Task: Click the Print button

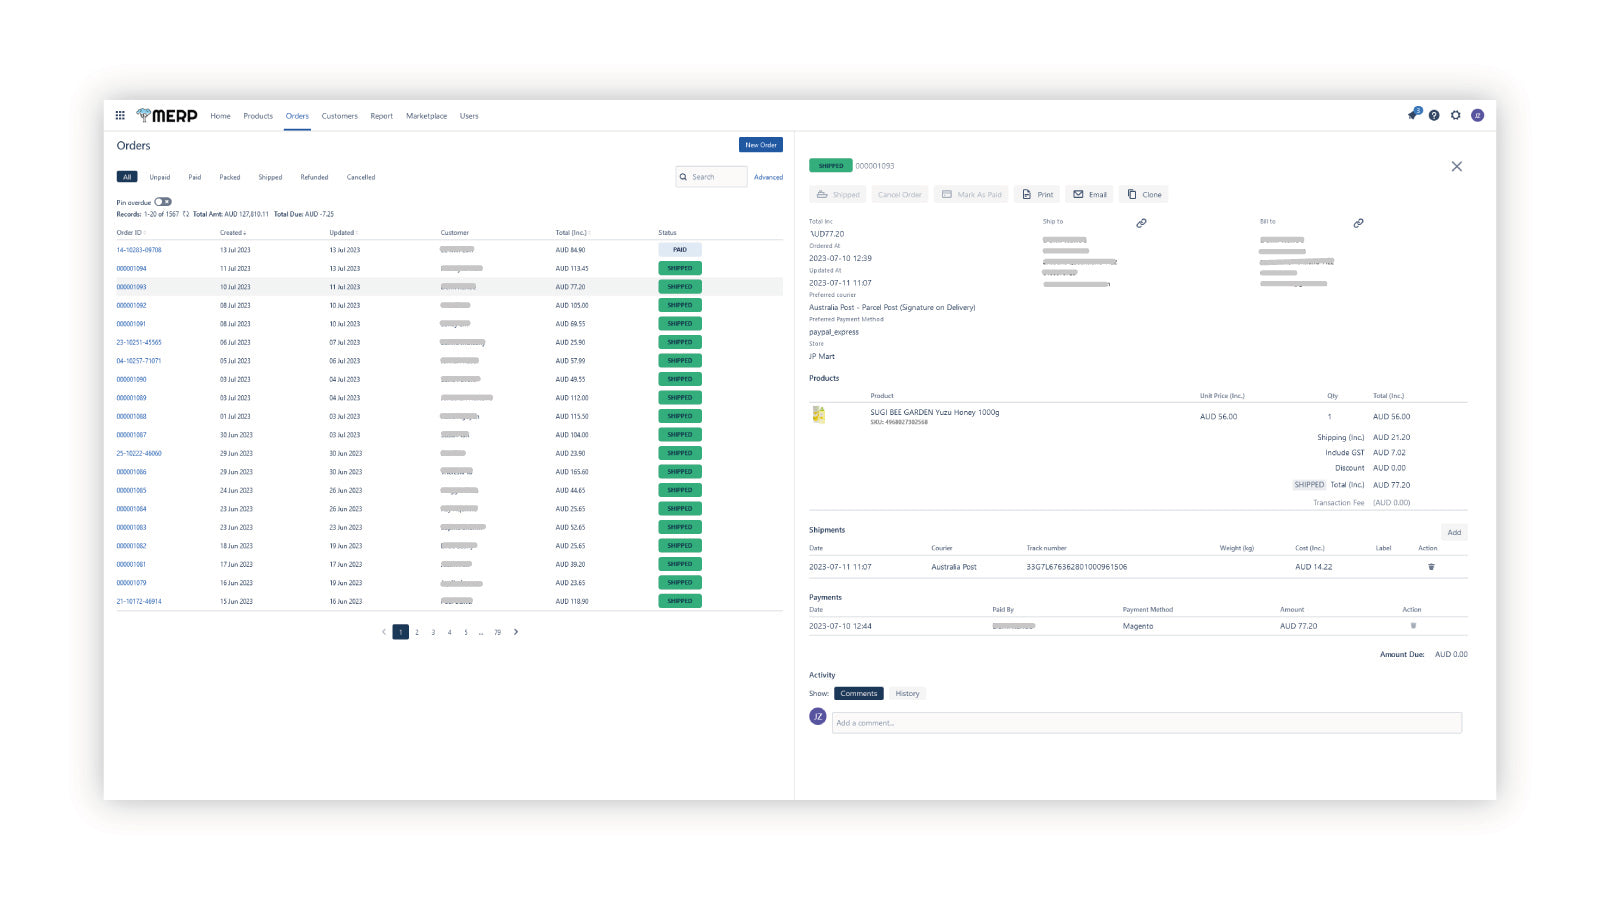Action: [x=1037, y=194]
